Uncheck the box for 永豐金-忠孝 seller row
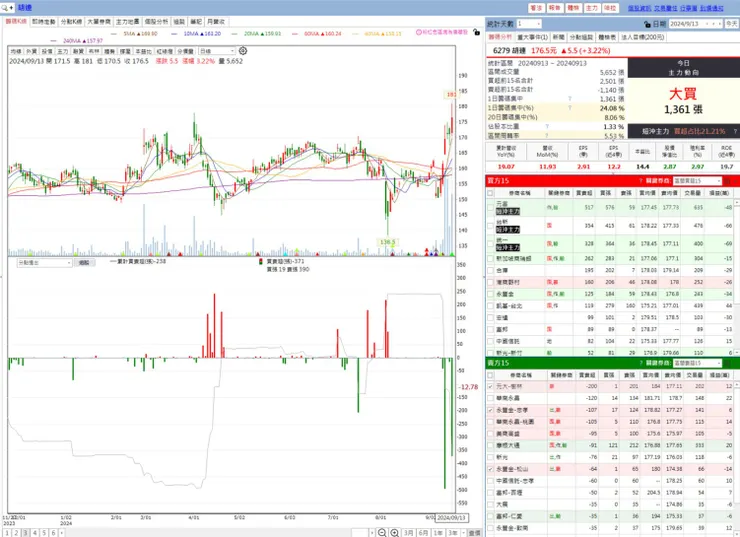Viewport: 740px width, 537px height. [490, 410]
